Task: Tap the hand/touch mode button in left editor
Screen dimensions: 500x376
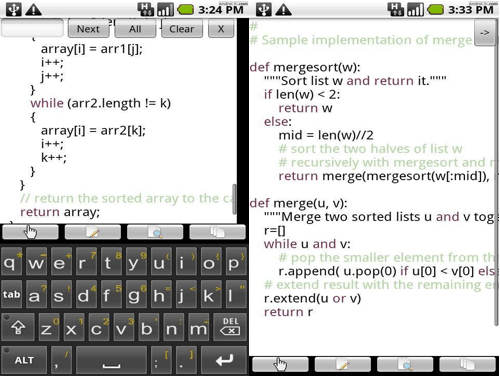Action: click(x=30, y=232)
